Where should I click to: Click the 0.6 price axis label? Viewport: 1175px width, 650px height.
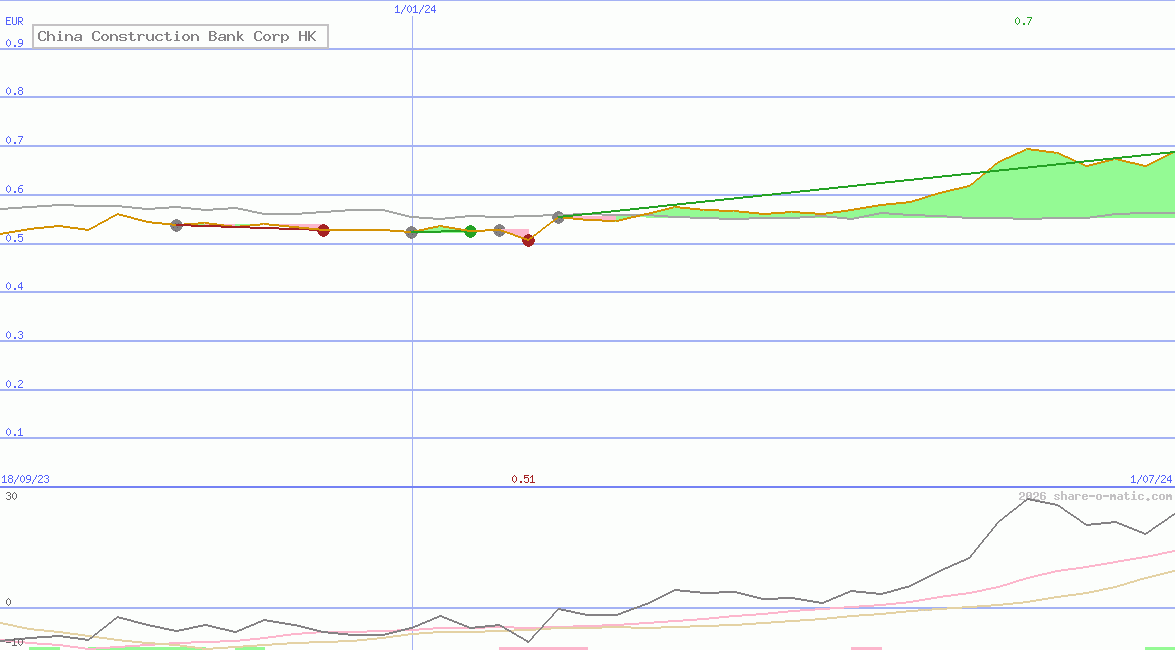click(14, 189)
